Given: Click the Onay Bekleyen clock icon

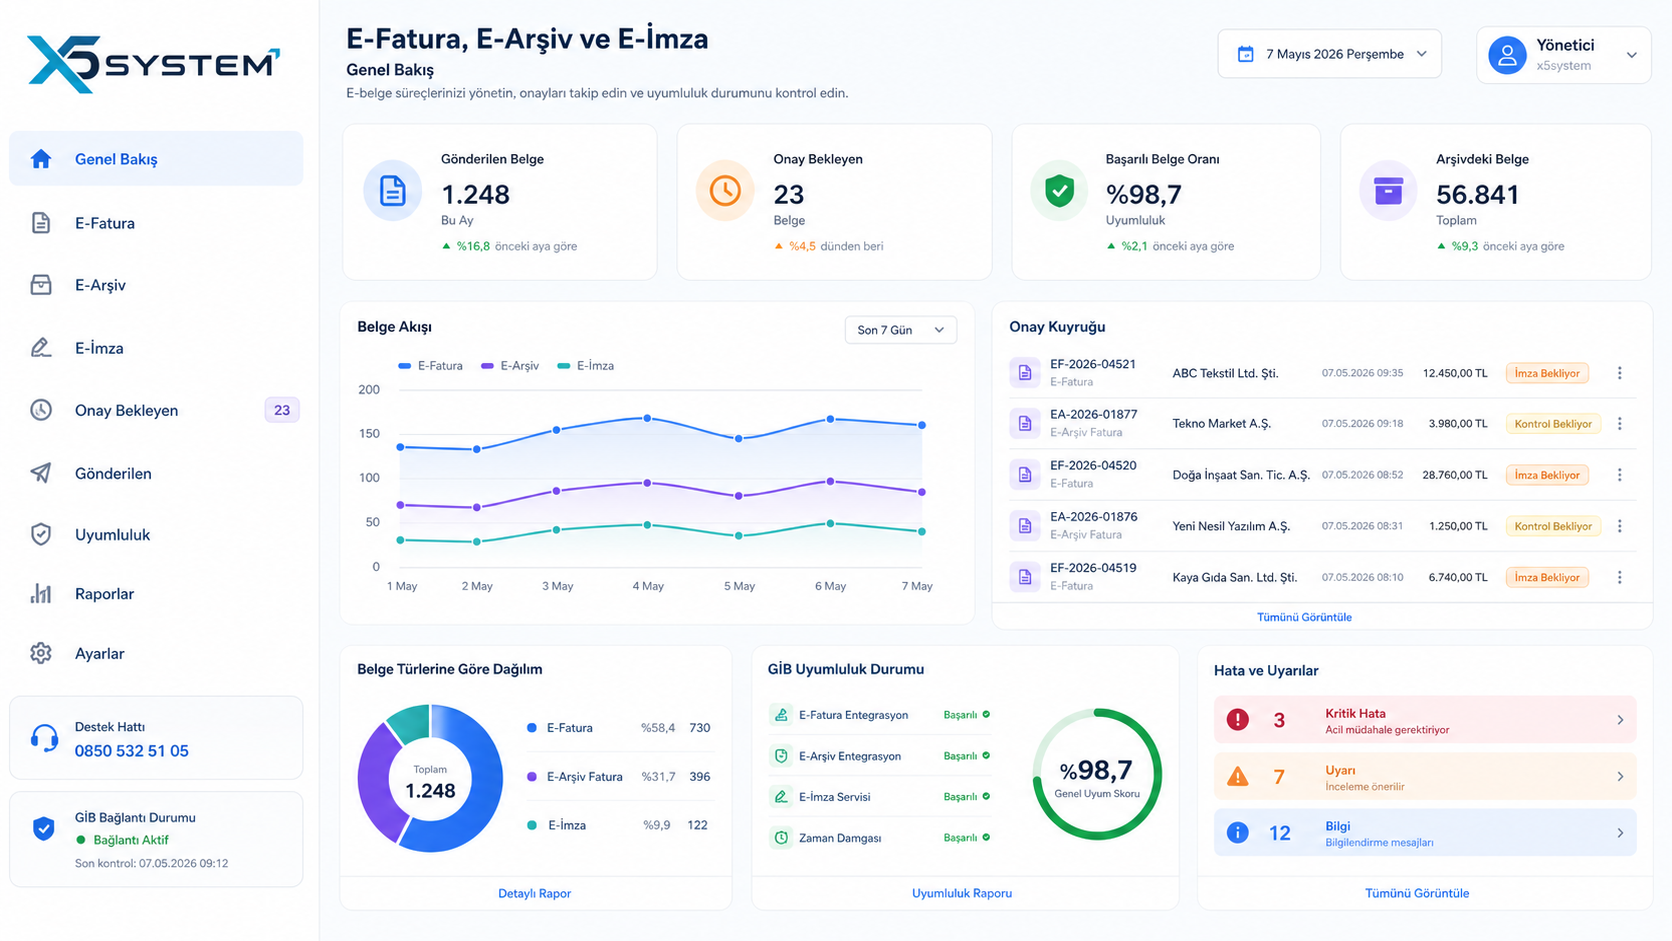Looking at the screenshot, I should (x=41, y=410).
